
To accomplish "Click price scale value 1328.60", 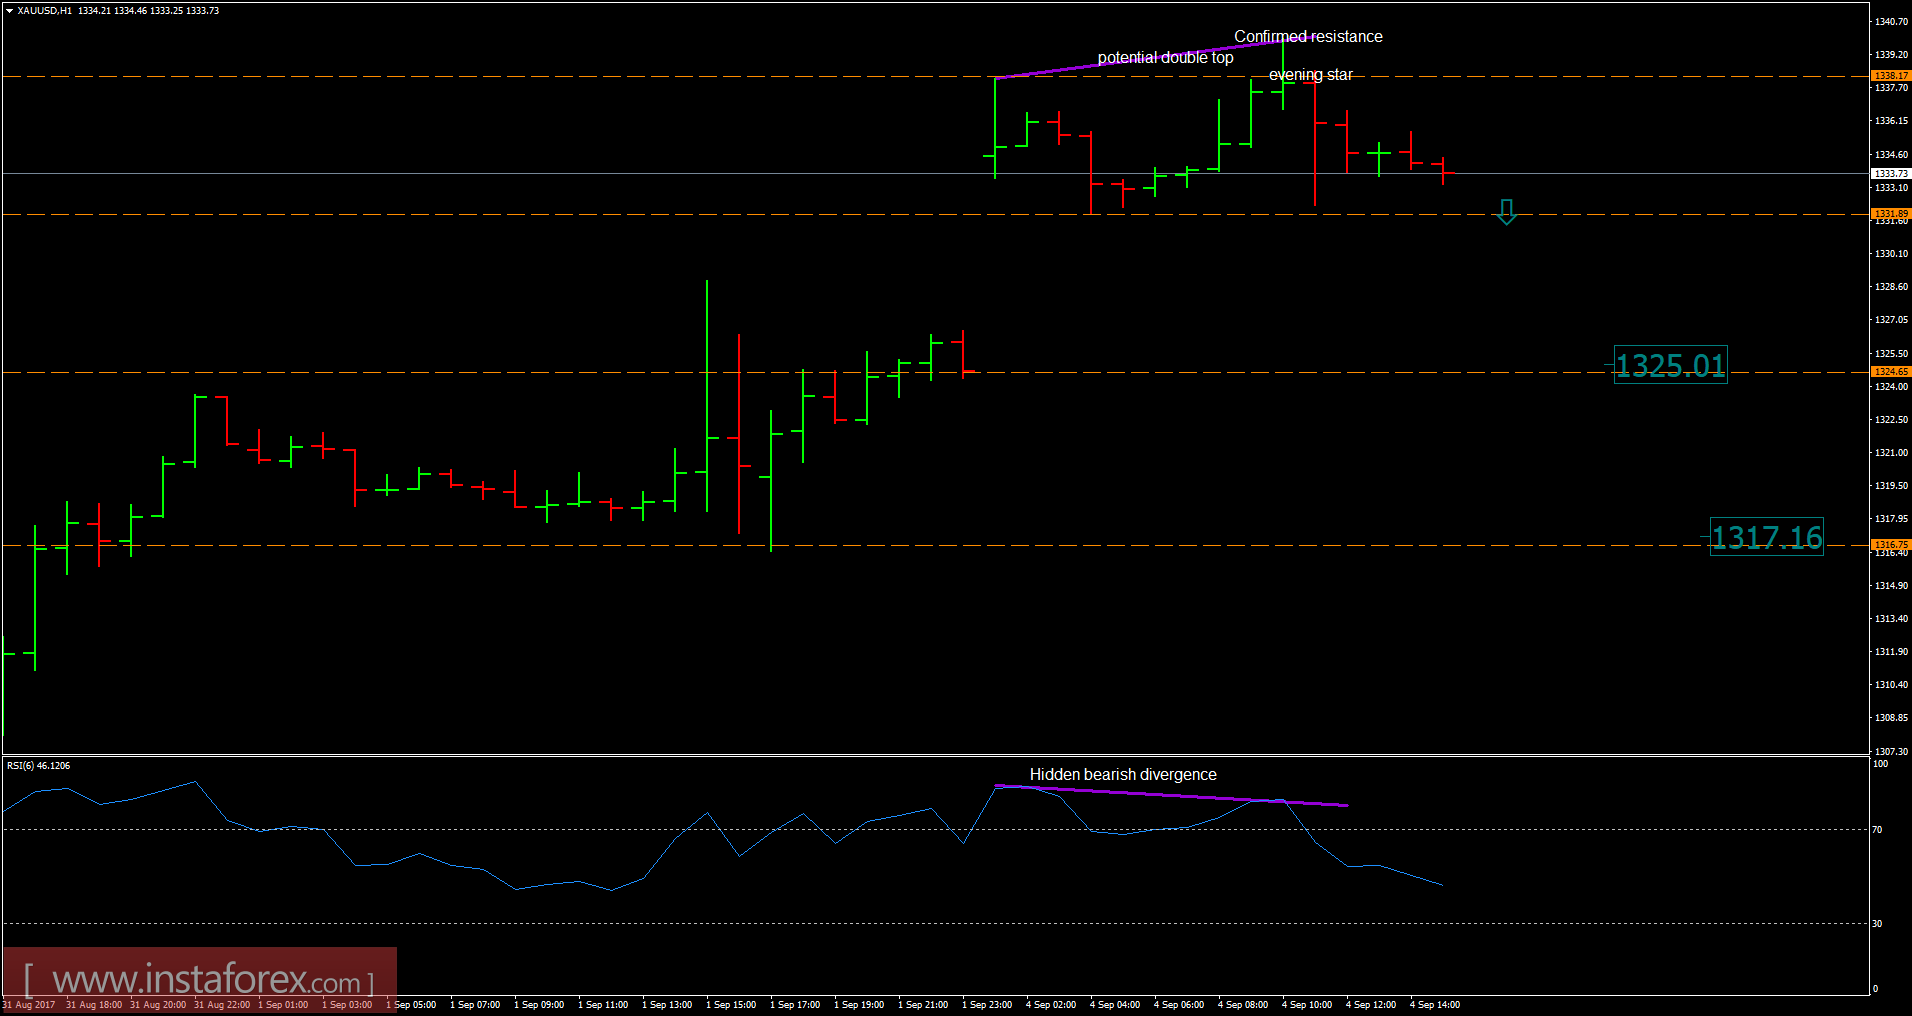I will pyautogui.click(x=1891, y=287).
